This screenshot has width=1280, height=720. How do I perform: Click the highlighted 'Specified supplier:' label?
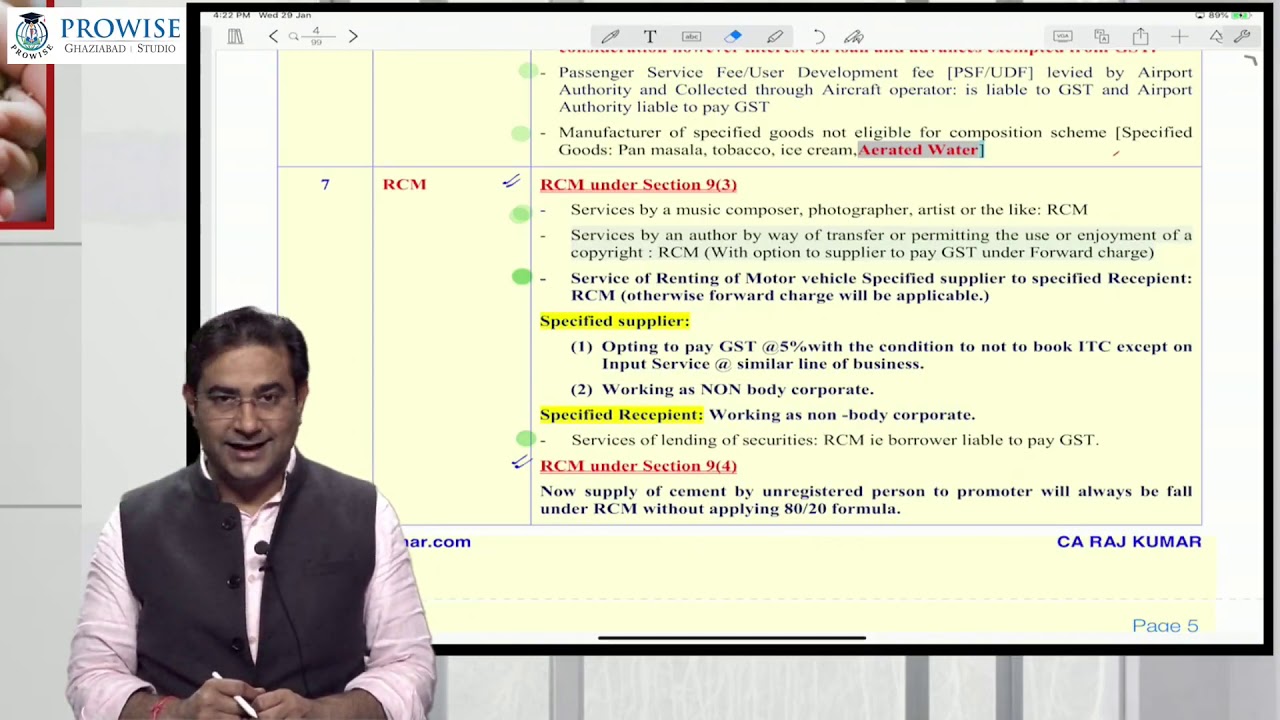tap(614, 321)
